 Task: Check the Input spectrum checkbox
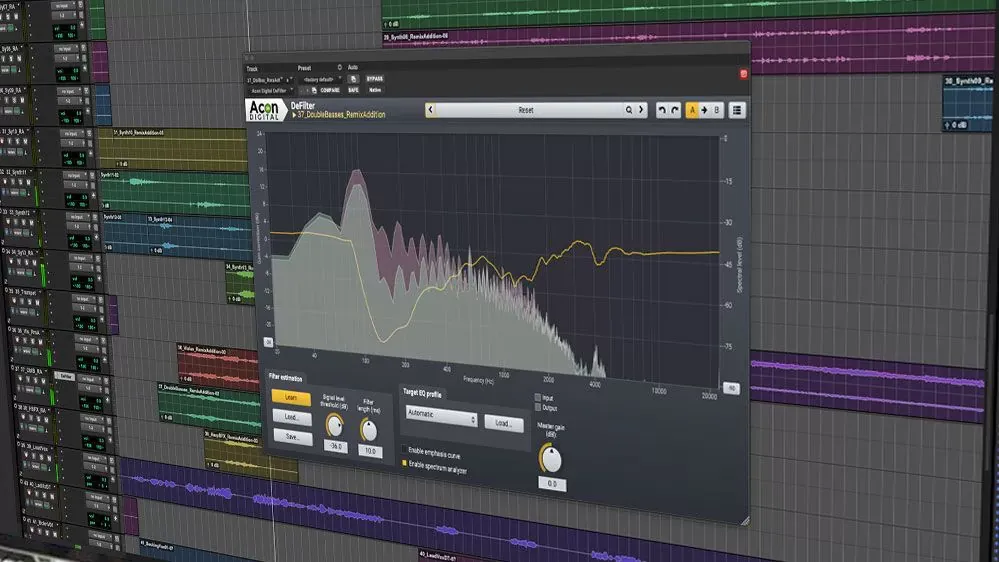[x=538, y=397]
